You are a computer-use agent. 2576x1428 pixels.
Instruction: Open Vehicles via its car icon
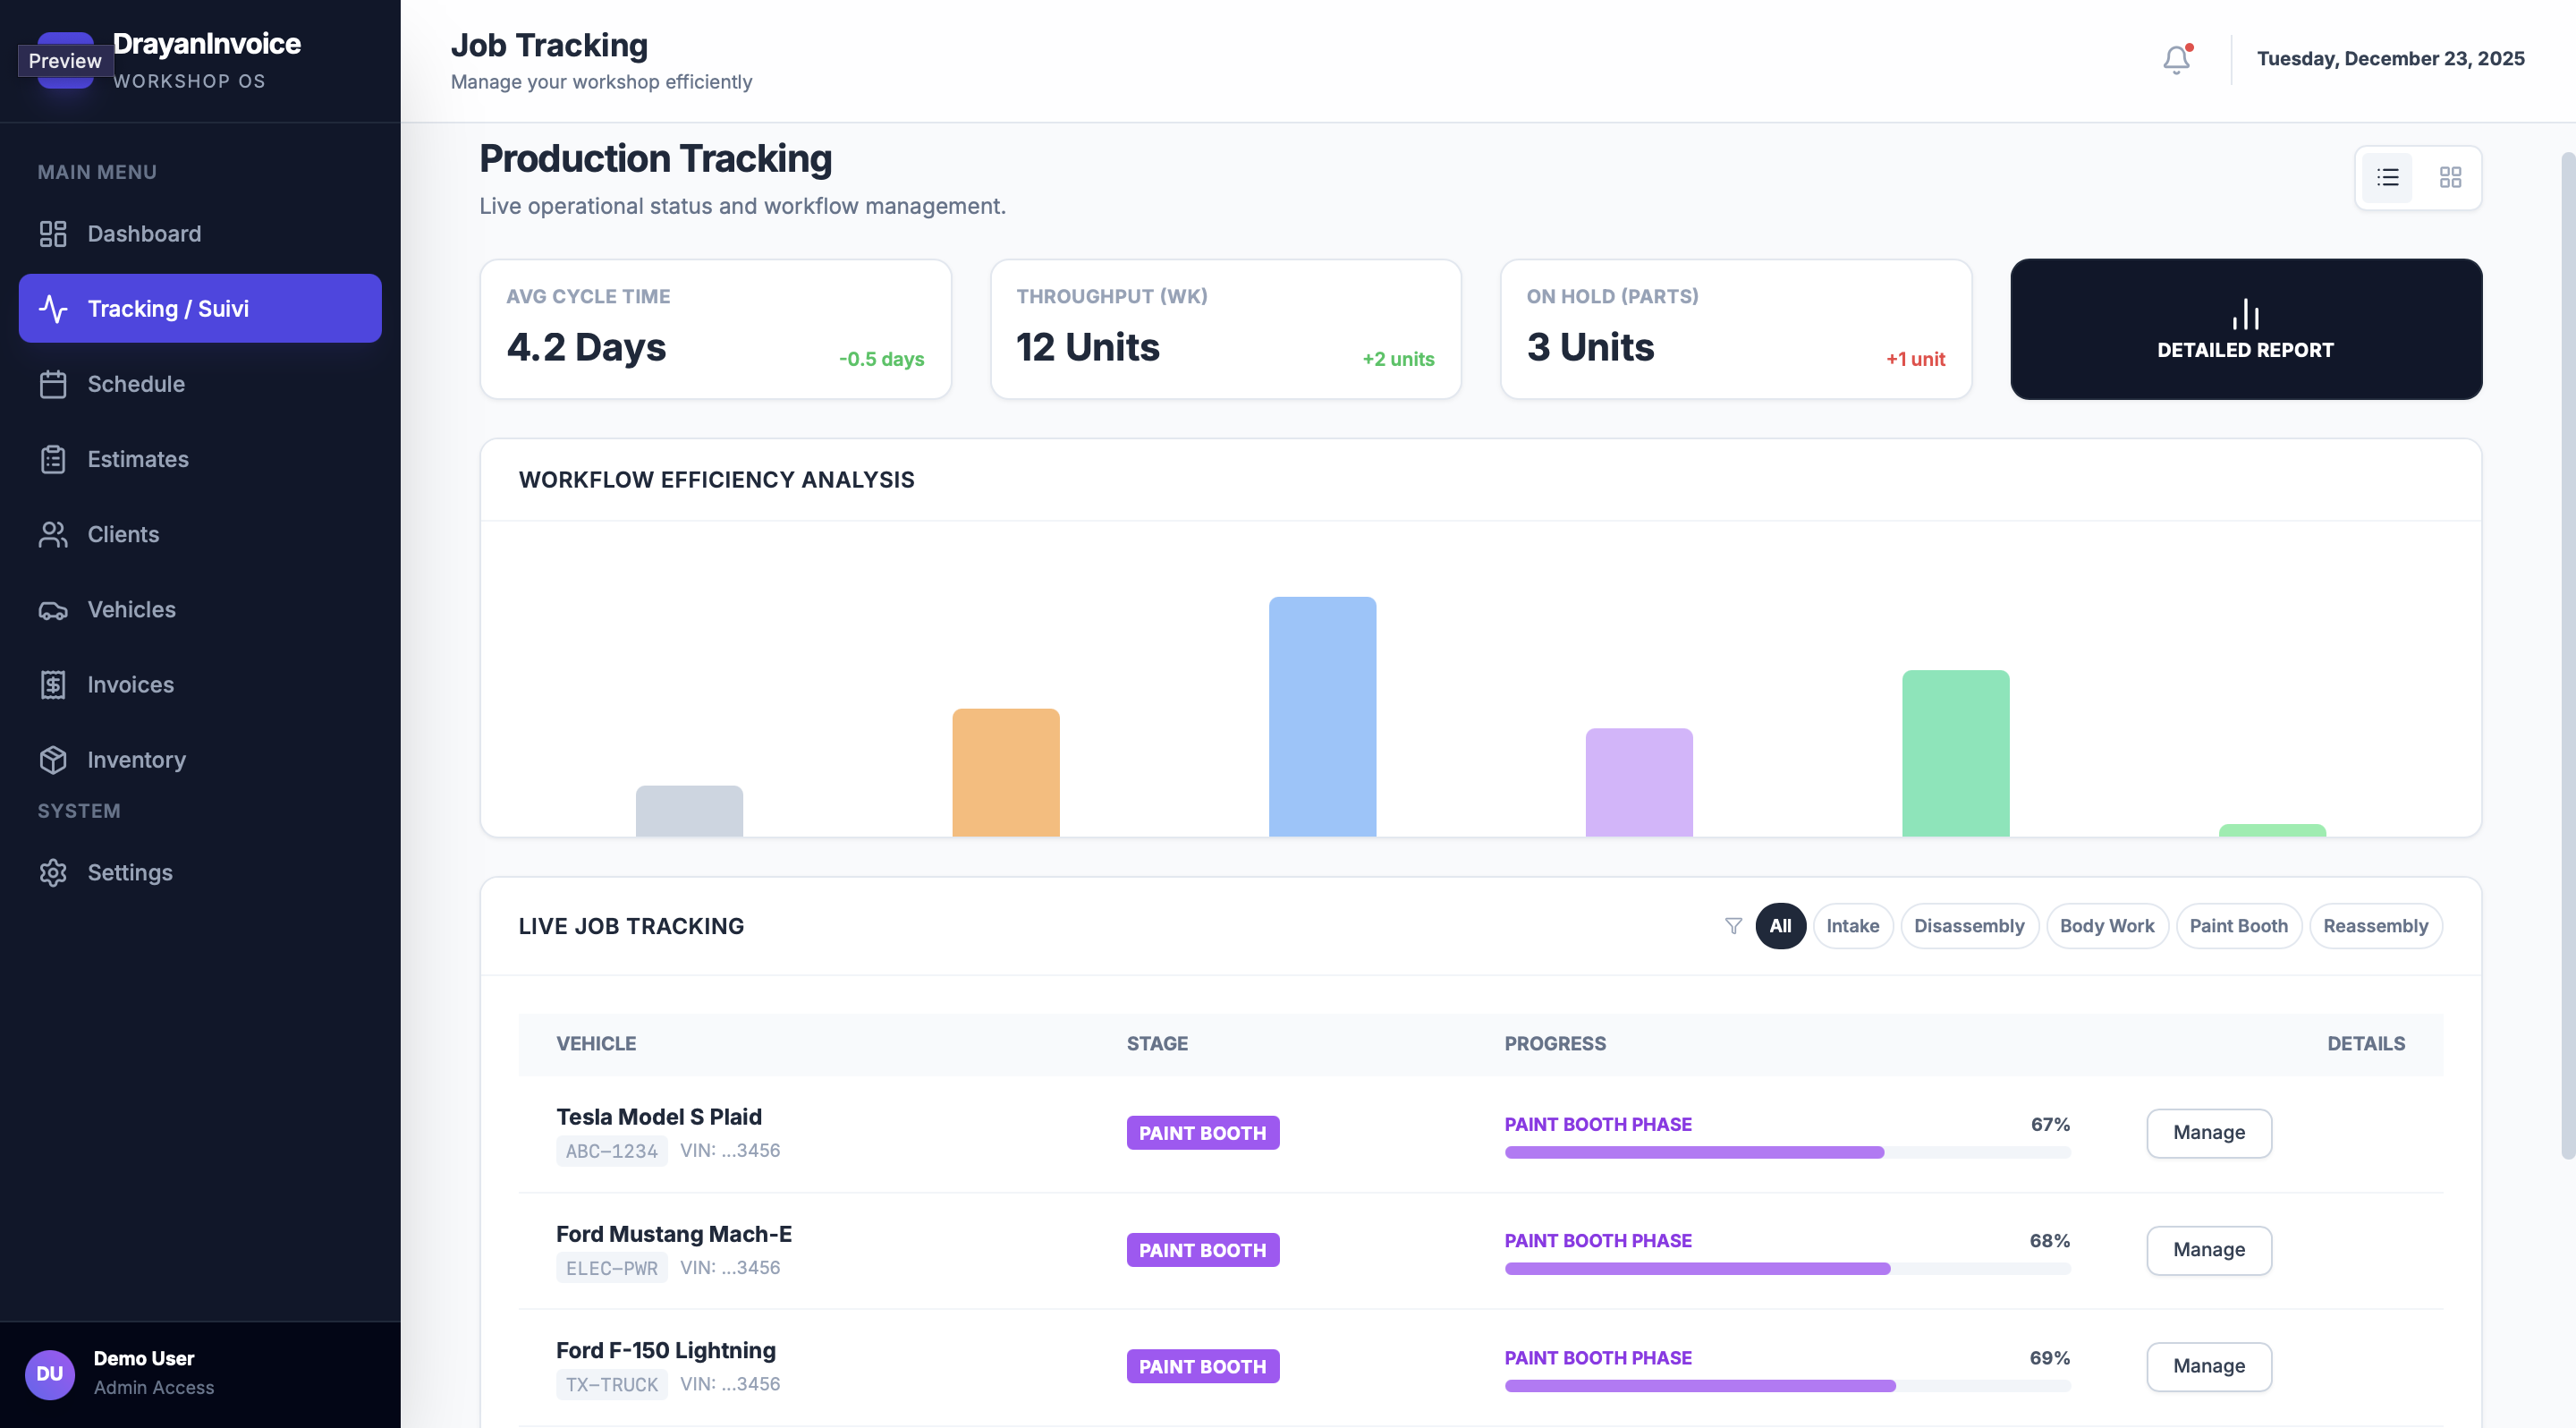53,610
